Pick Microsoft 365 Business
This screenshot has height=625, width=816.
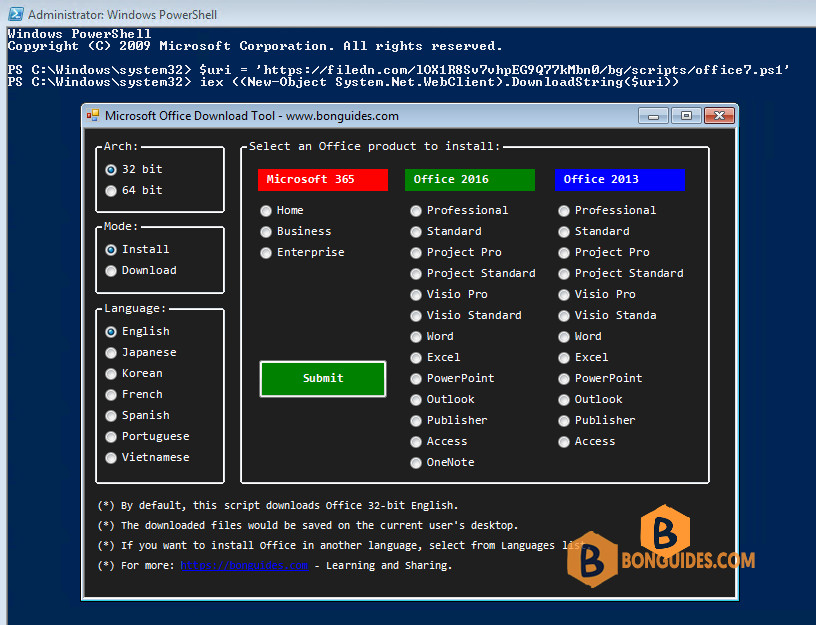[x=296, y=232]
